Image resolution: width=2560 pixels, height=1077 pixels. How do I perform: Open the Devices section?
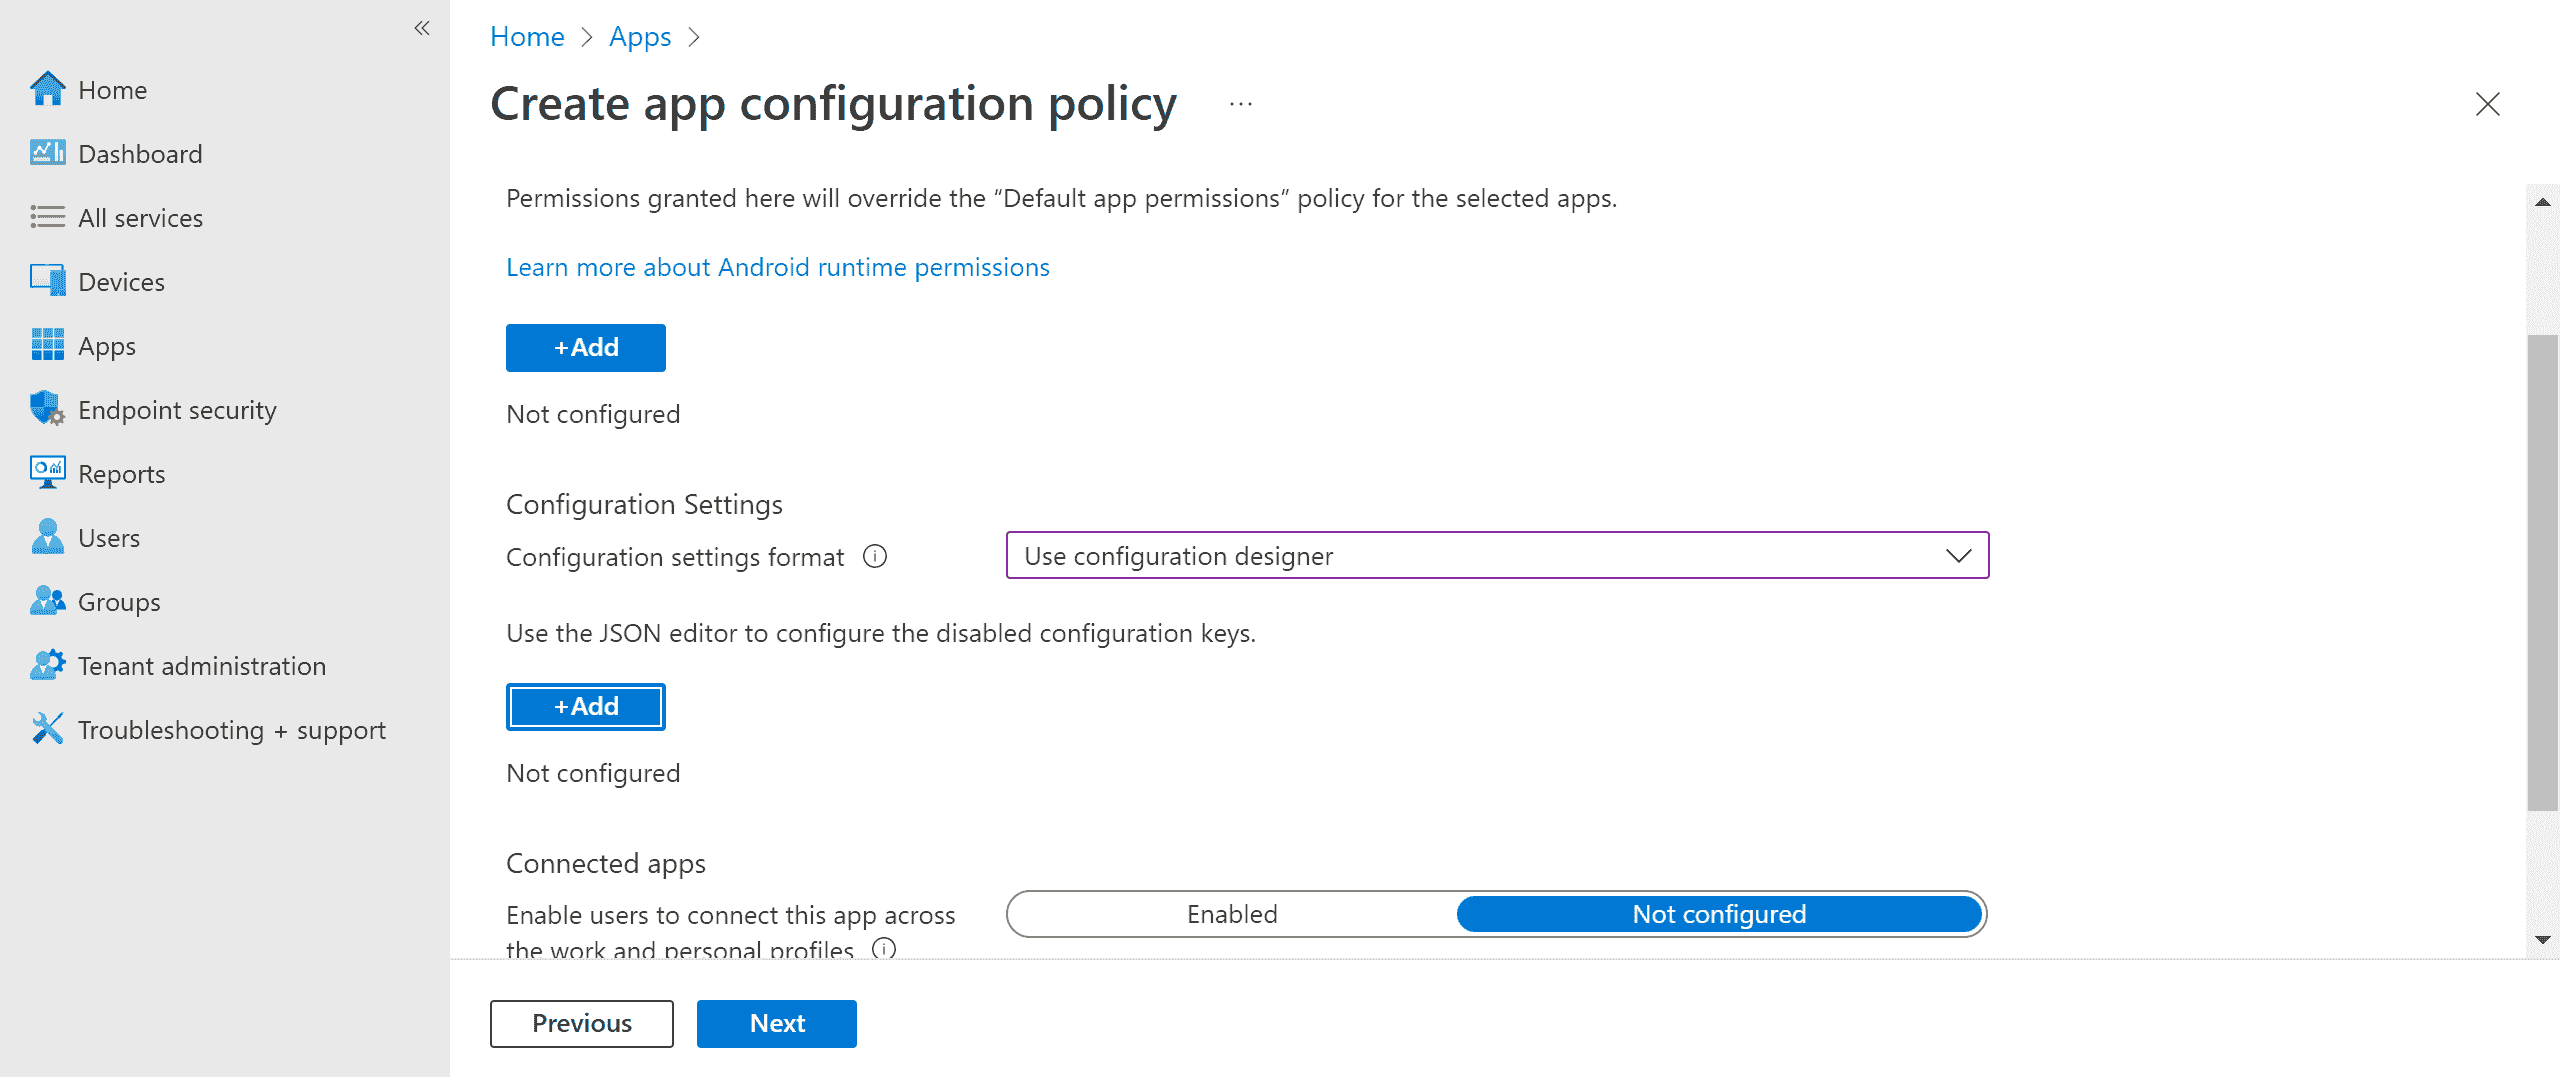121,281
